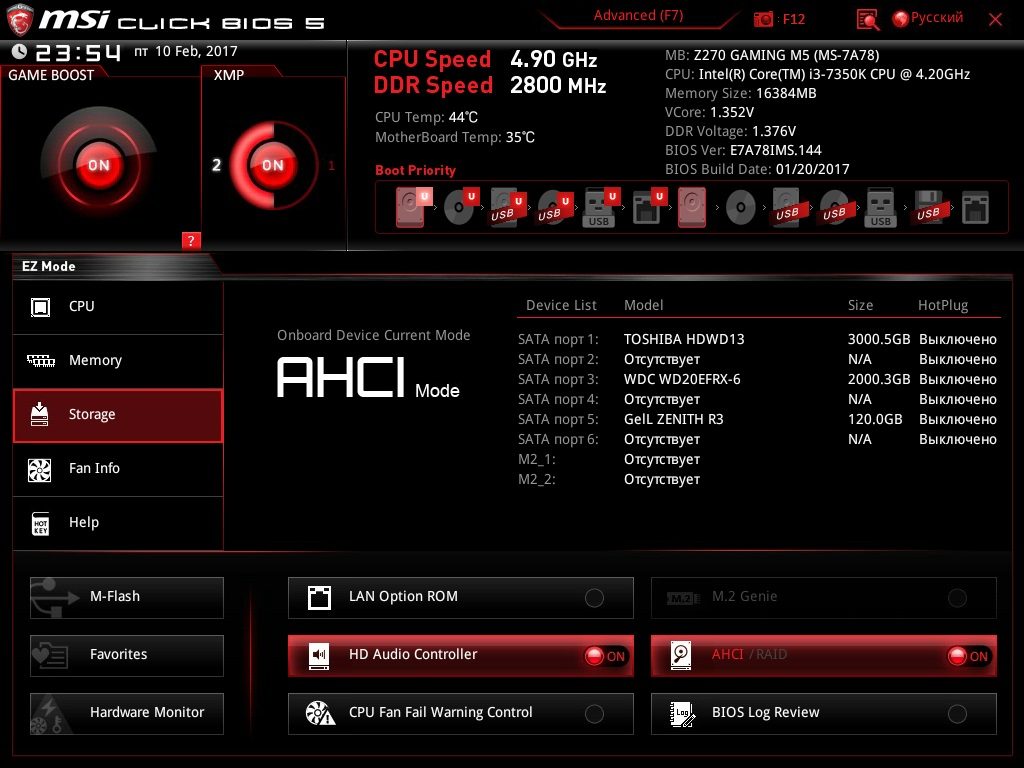This screenshot has height=768, width=1024.
Task: Select the legacy USB hard disk boot icon
Action: [x=787, y=207]
